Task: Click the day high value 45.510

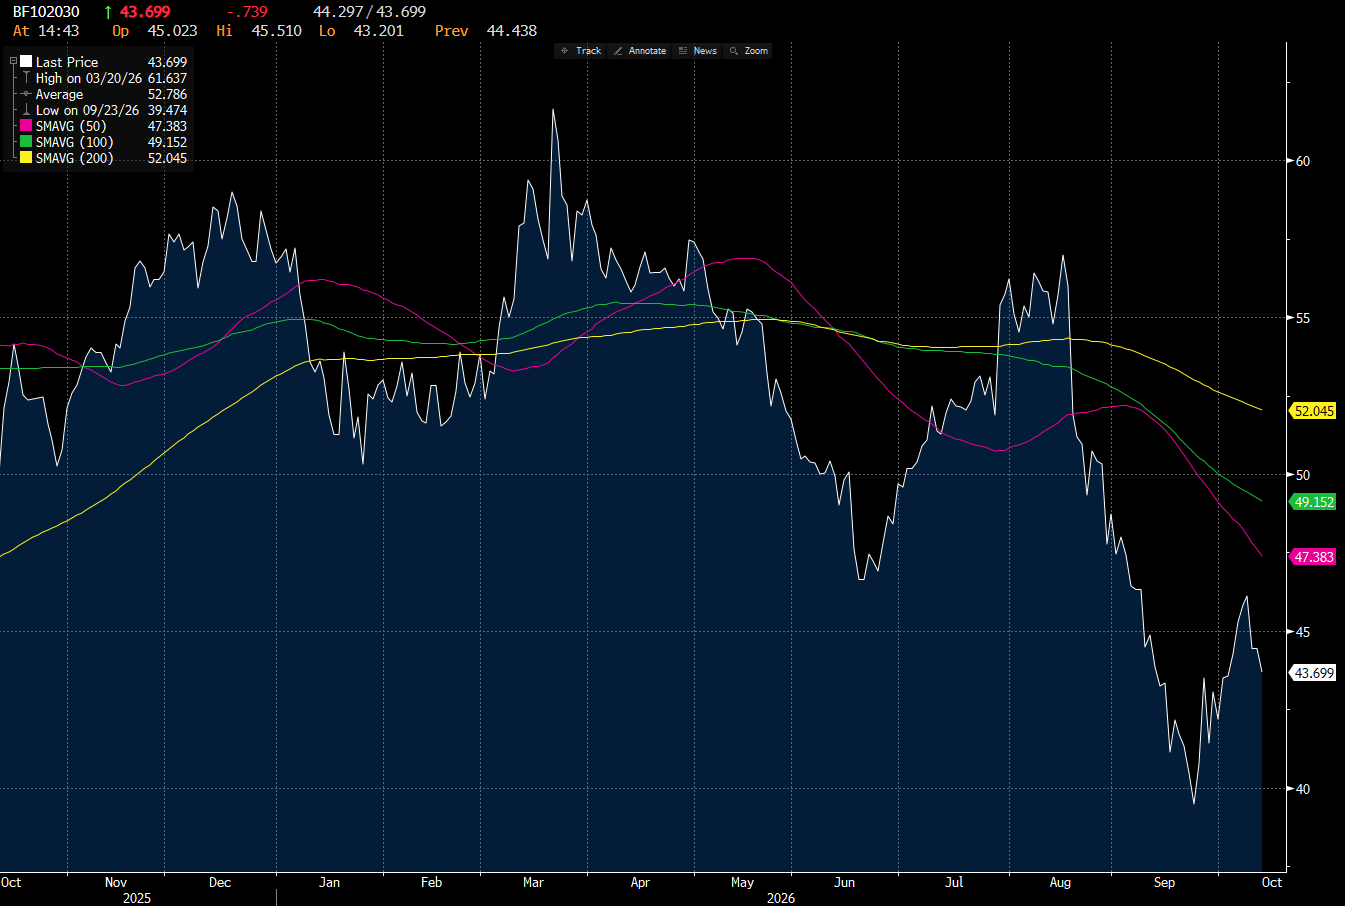Action: [277, 31]
